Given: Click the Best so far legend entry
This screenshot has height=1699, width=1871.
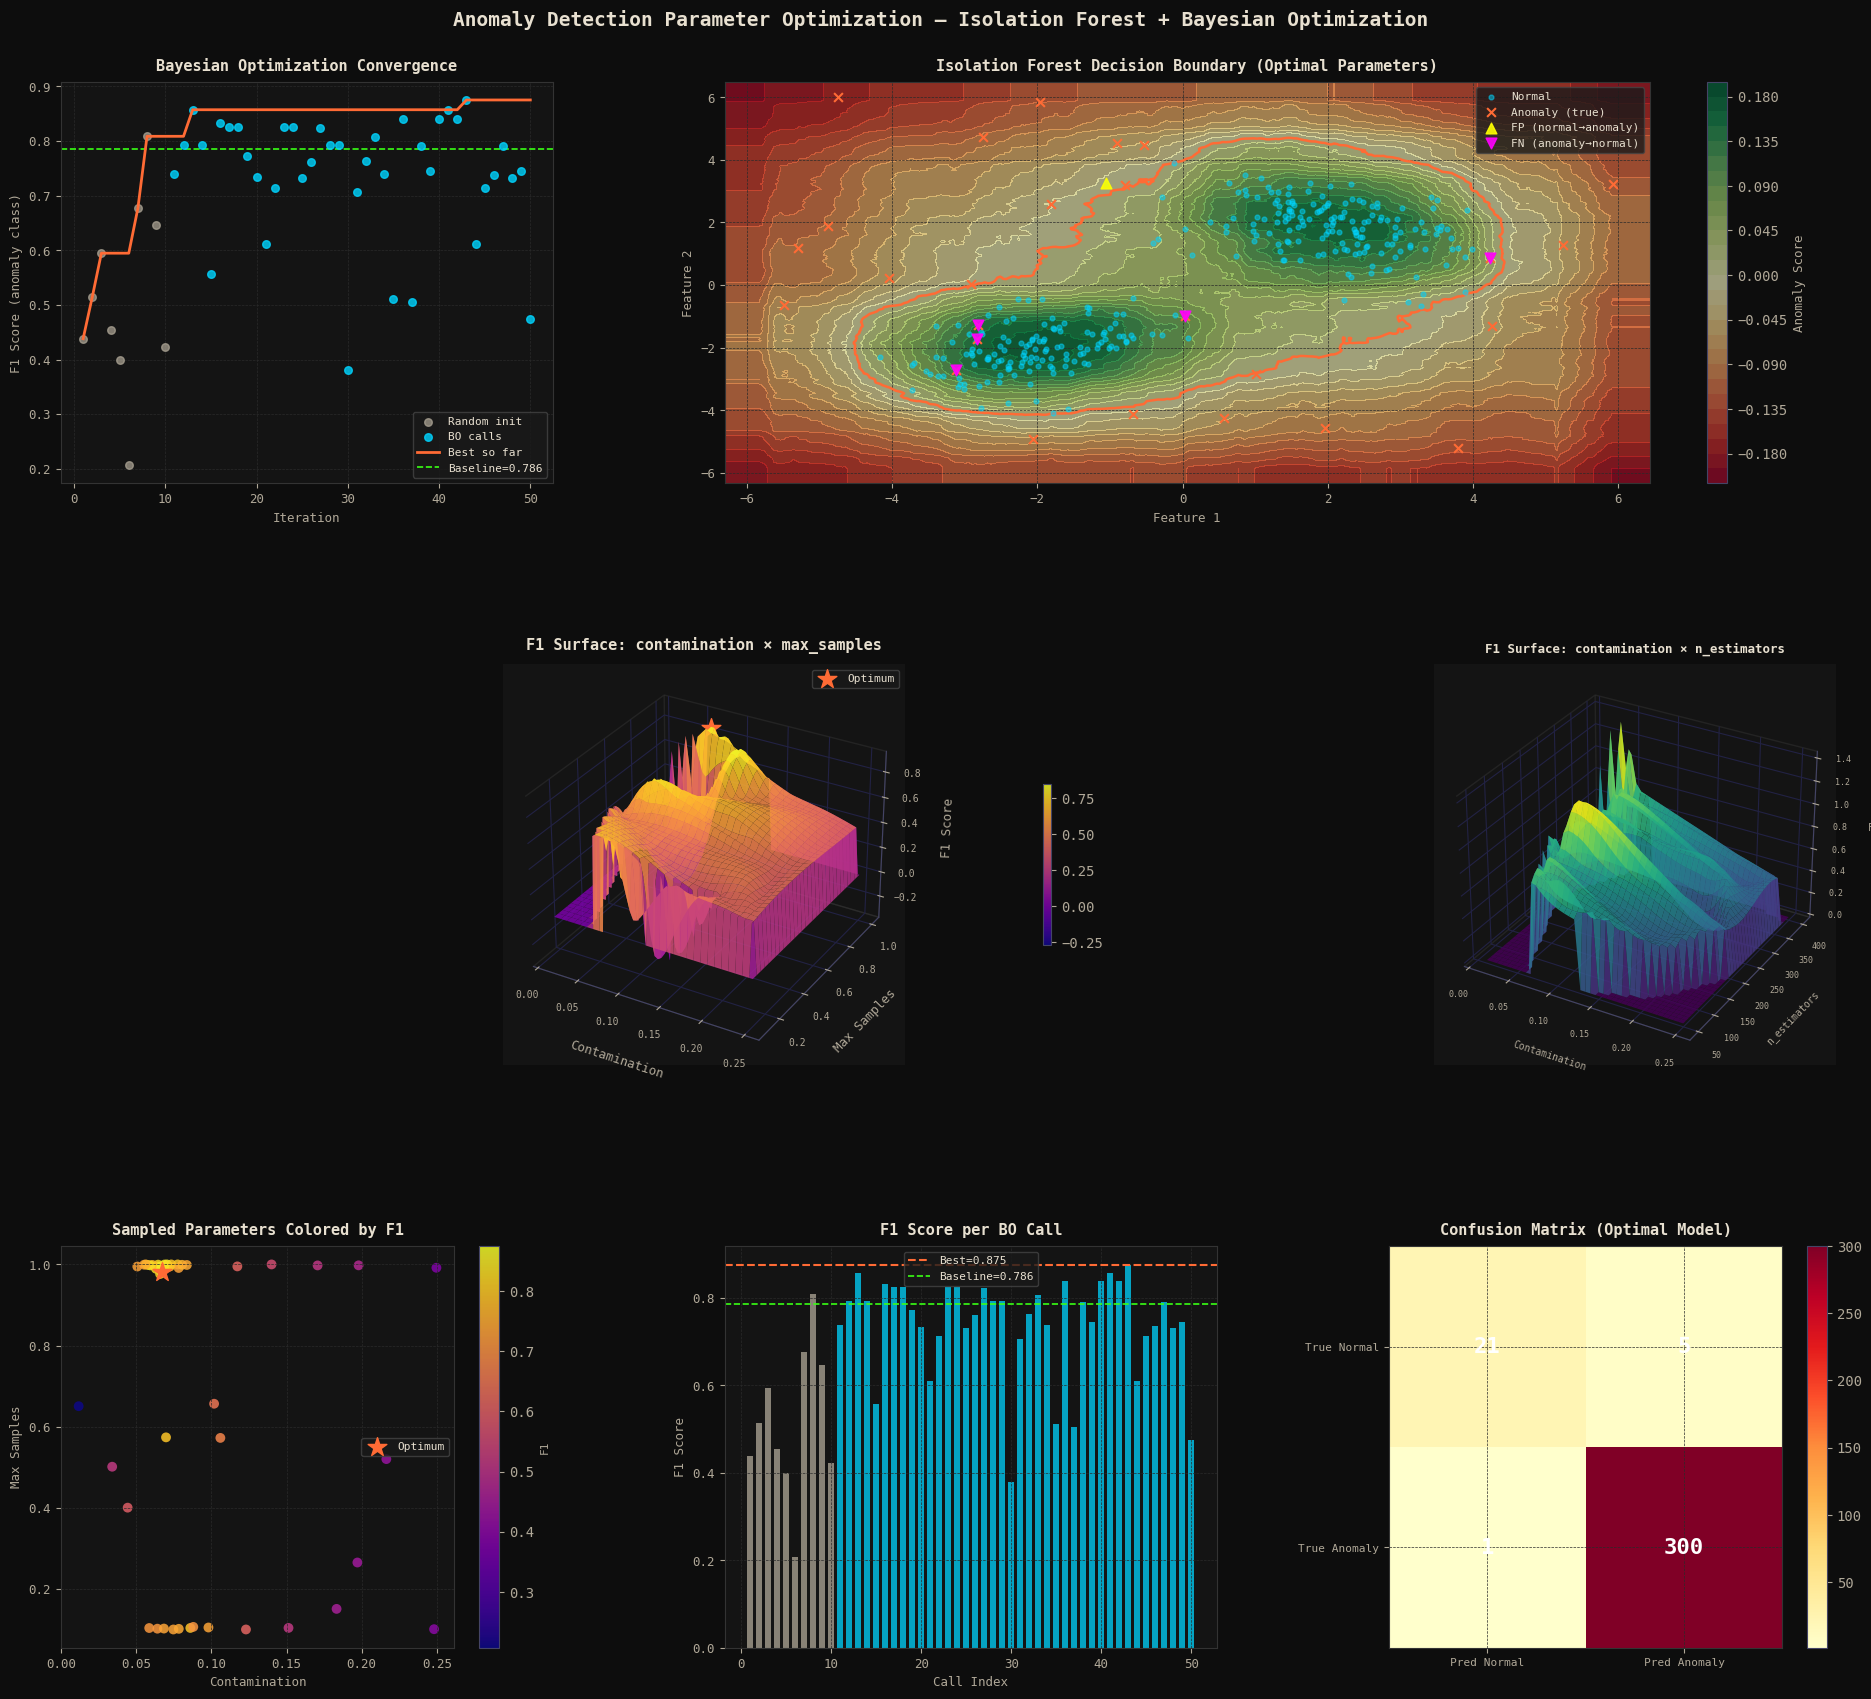Looking at the screenshot, I should click(x=484, y=453).
